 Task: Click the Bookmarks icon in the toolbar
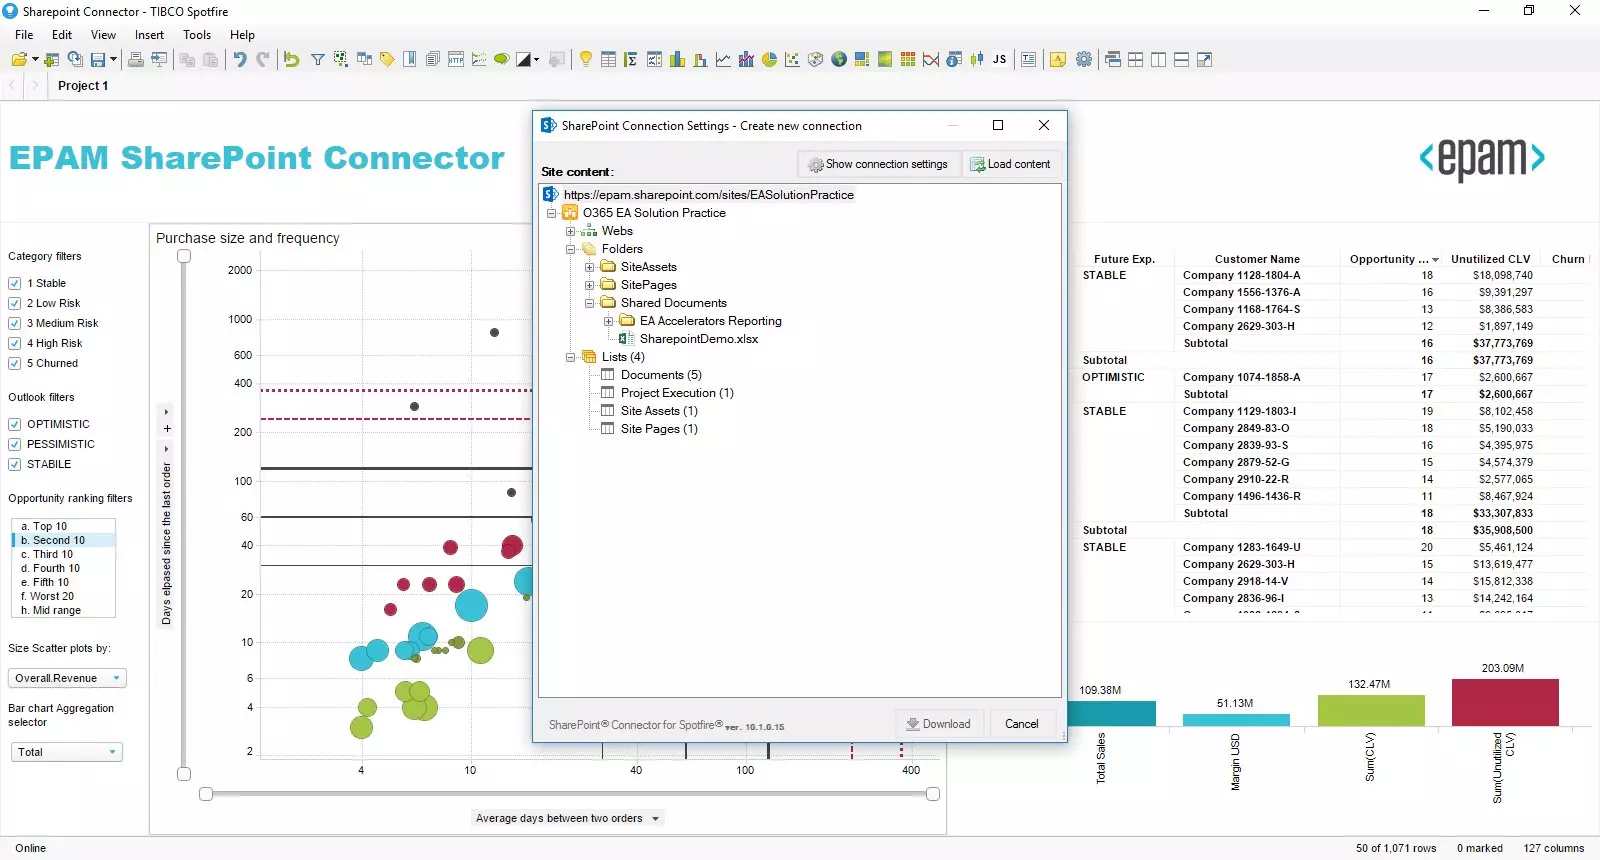pos(410,60)
